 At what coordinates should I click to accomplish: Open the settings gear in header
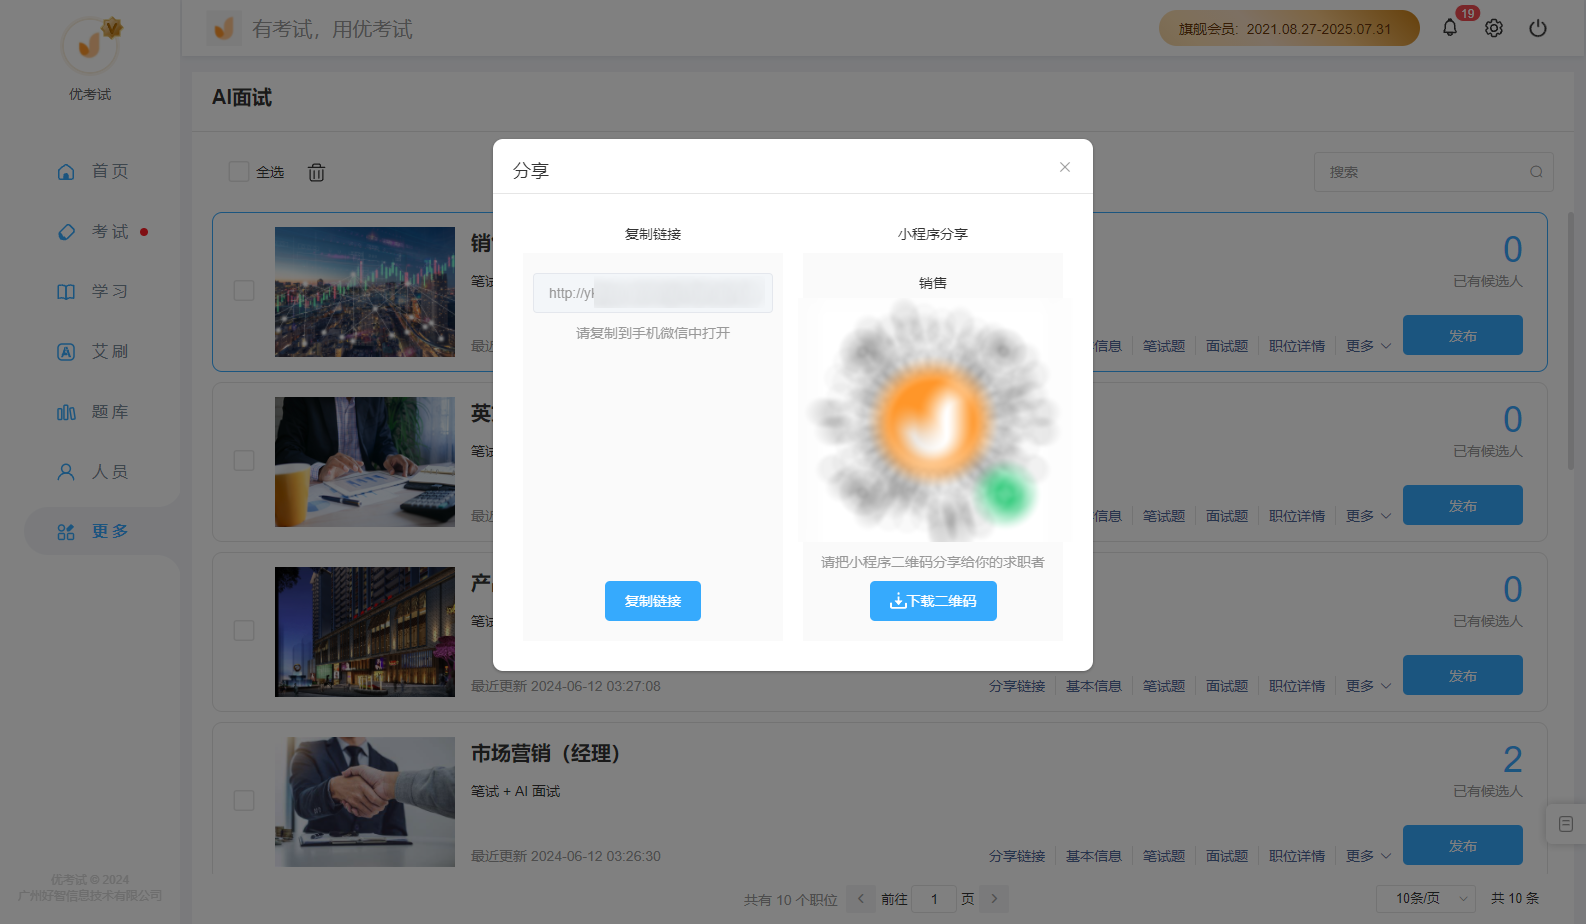(x=1494, y=28)
